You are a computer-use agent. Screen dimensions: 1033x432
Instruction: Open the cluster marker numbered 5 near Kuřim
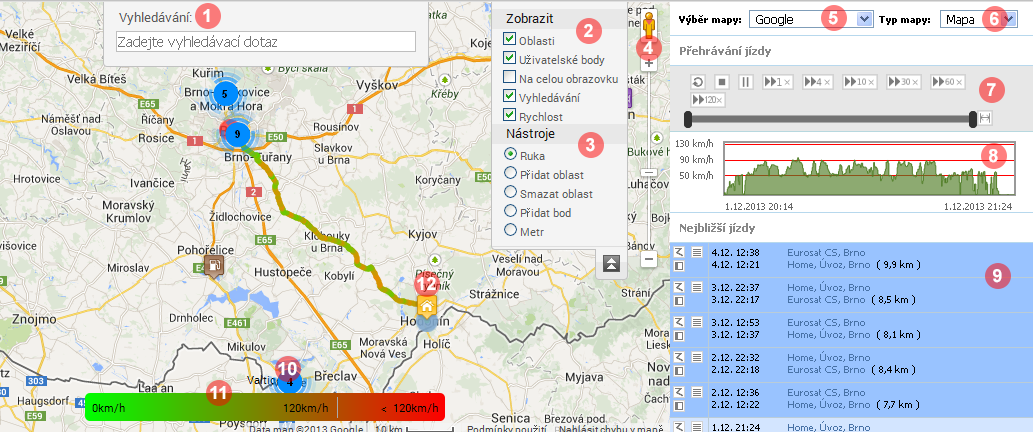click(225, 94)
